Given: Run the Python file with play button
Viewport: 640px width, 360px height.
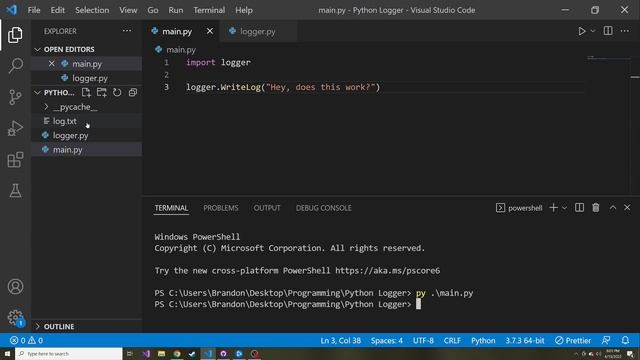Looking at the screenshot, I should tap(582, 31).
